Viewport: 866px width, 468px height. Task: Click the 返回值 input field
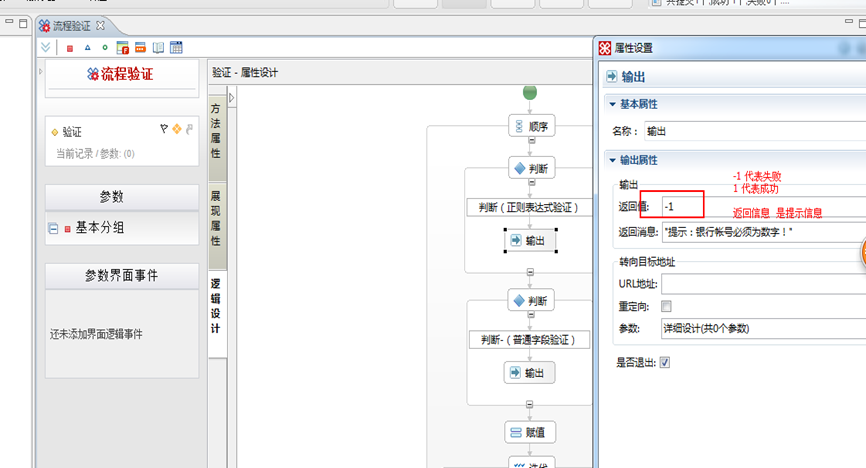coord(764,207)
